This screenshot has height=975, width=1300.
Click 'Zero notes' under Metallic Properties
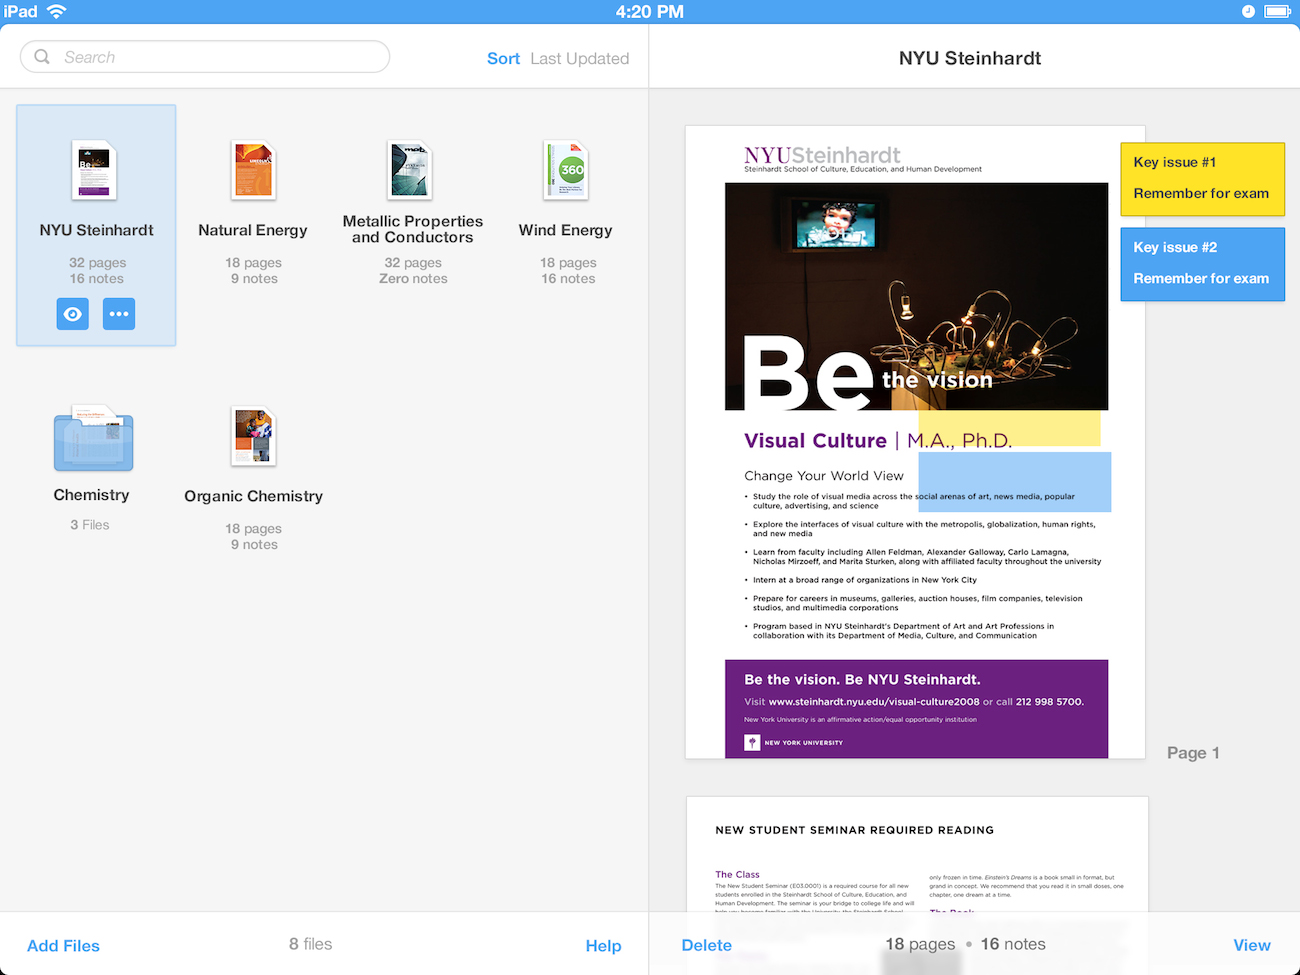[x=413, y=279]
